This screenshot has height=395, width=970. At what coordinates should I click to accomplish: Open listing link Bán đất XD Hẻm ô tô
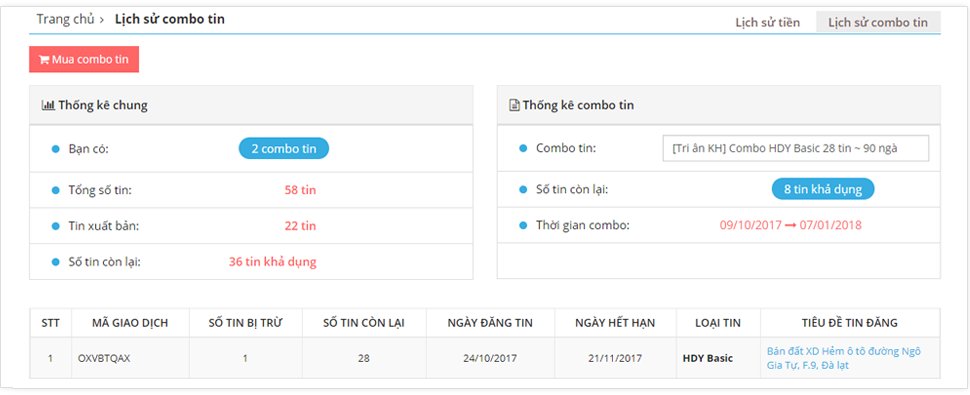[844, 358]
